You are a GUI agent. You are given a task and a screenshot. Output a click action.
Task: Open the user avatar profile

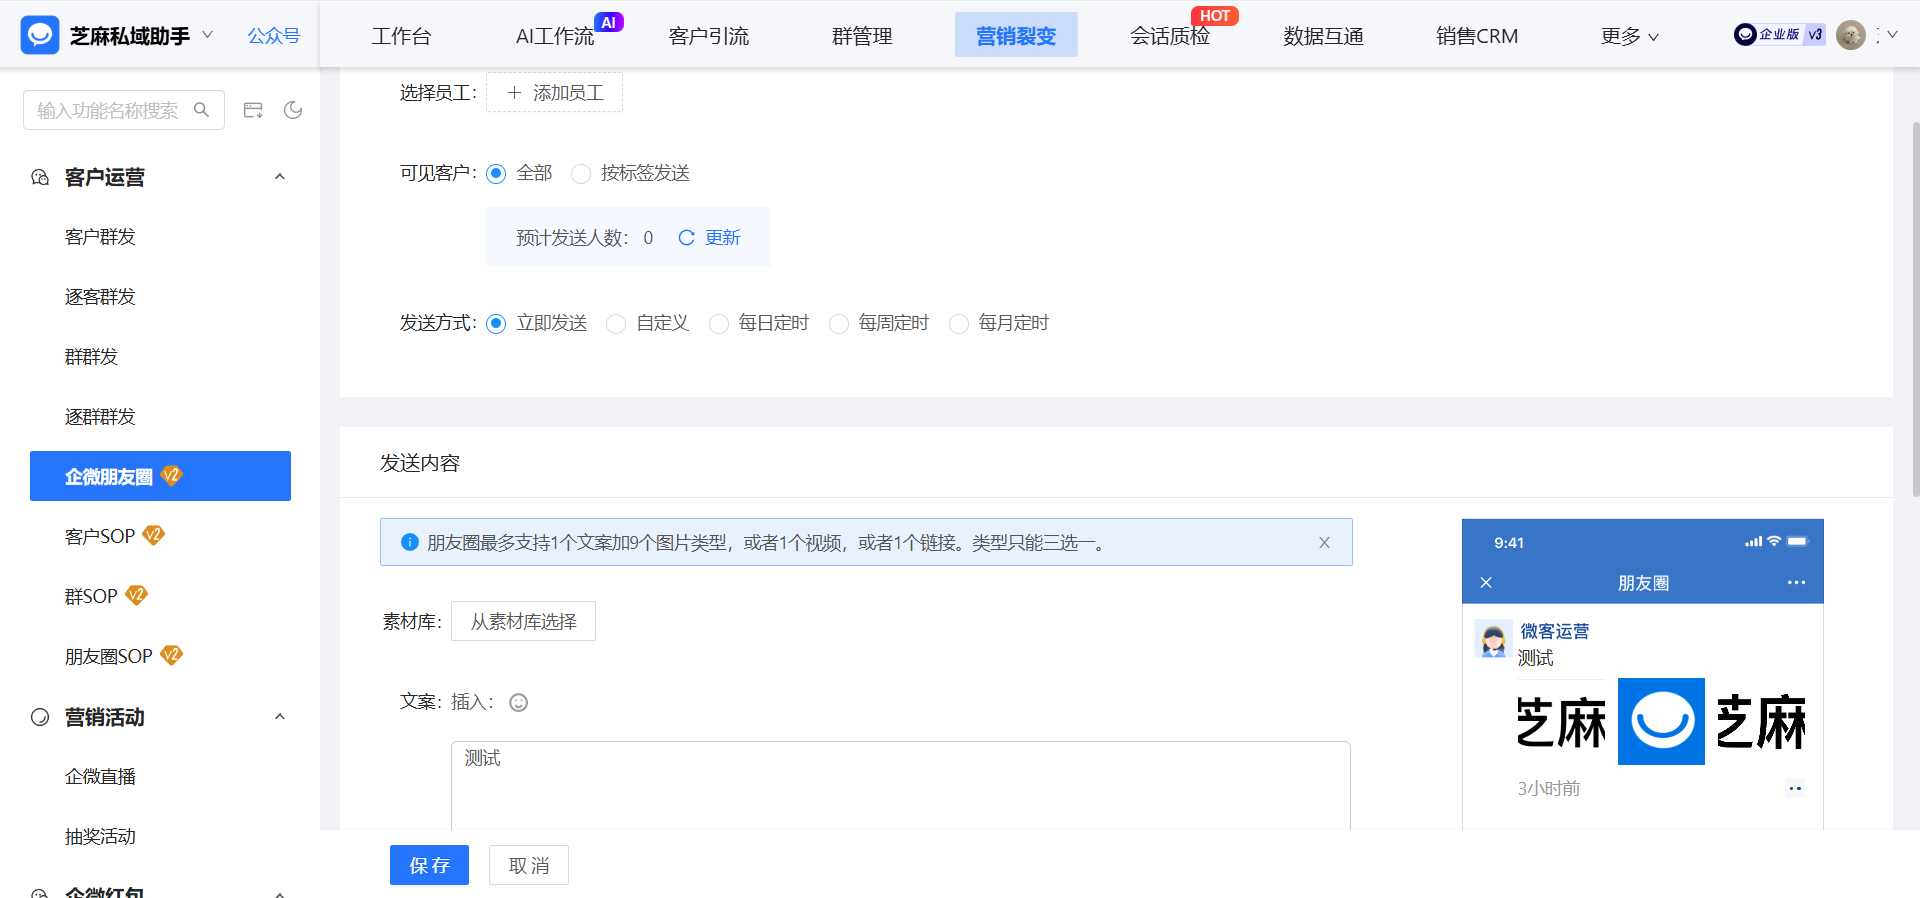click(1851, 35)
